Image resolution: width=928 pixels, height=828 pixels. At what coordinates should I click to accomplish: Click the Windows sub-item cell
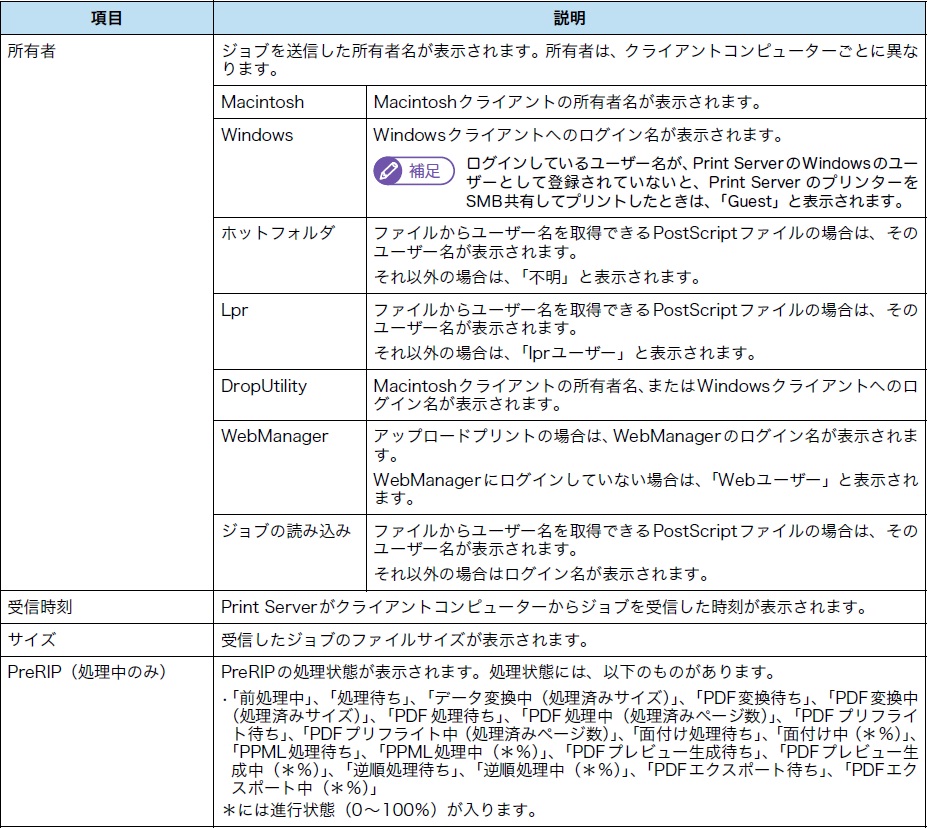(257, 134)
